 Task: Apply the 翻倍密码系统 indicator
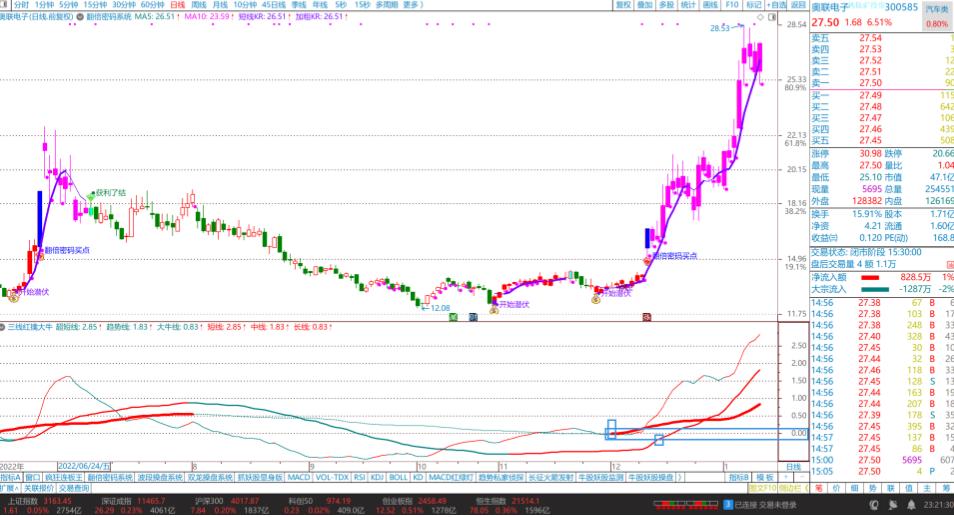coord(110,477)
